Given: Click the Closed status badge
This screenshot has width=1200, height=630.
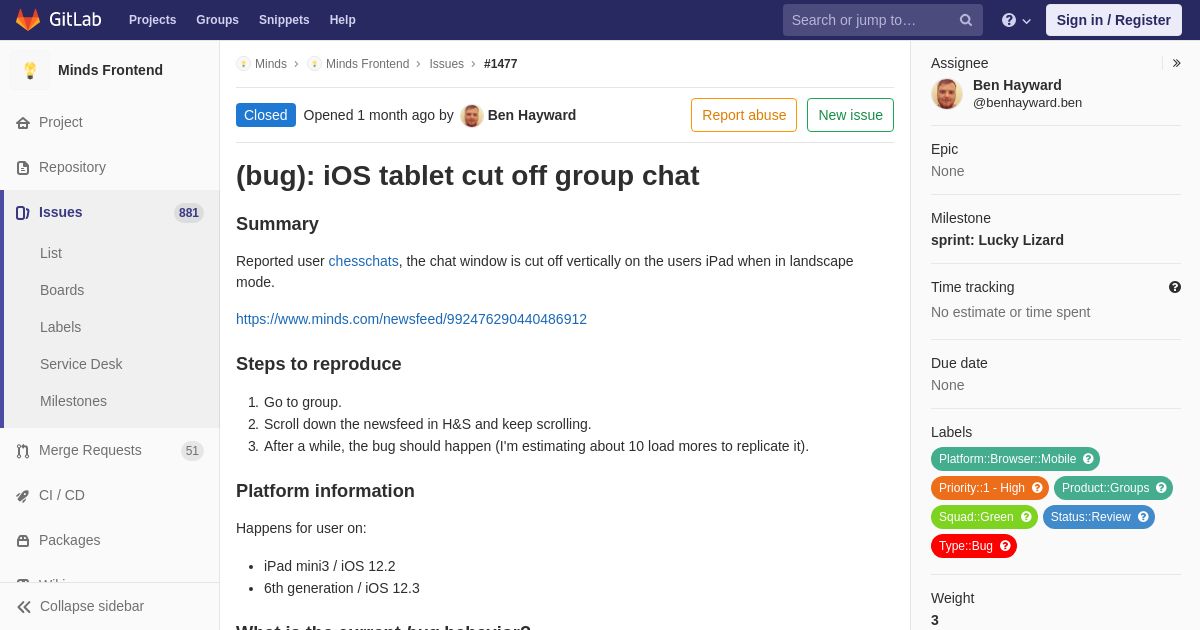Looking at the screenshot, I should [266, 115].
